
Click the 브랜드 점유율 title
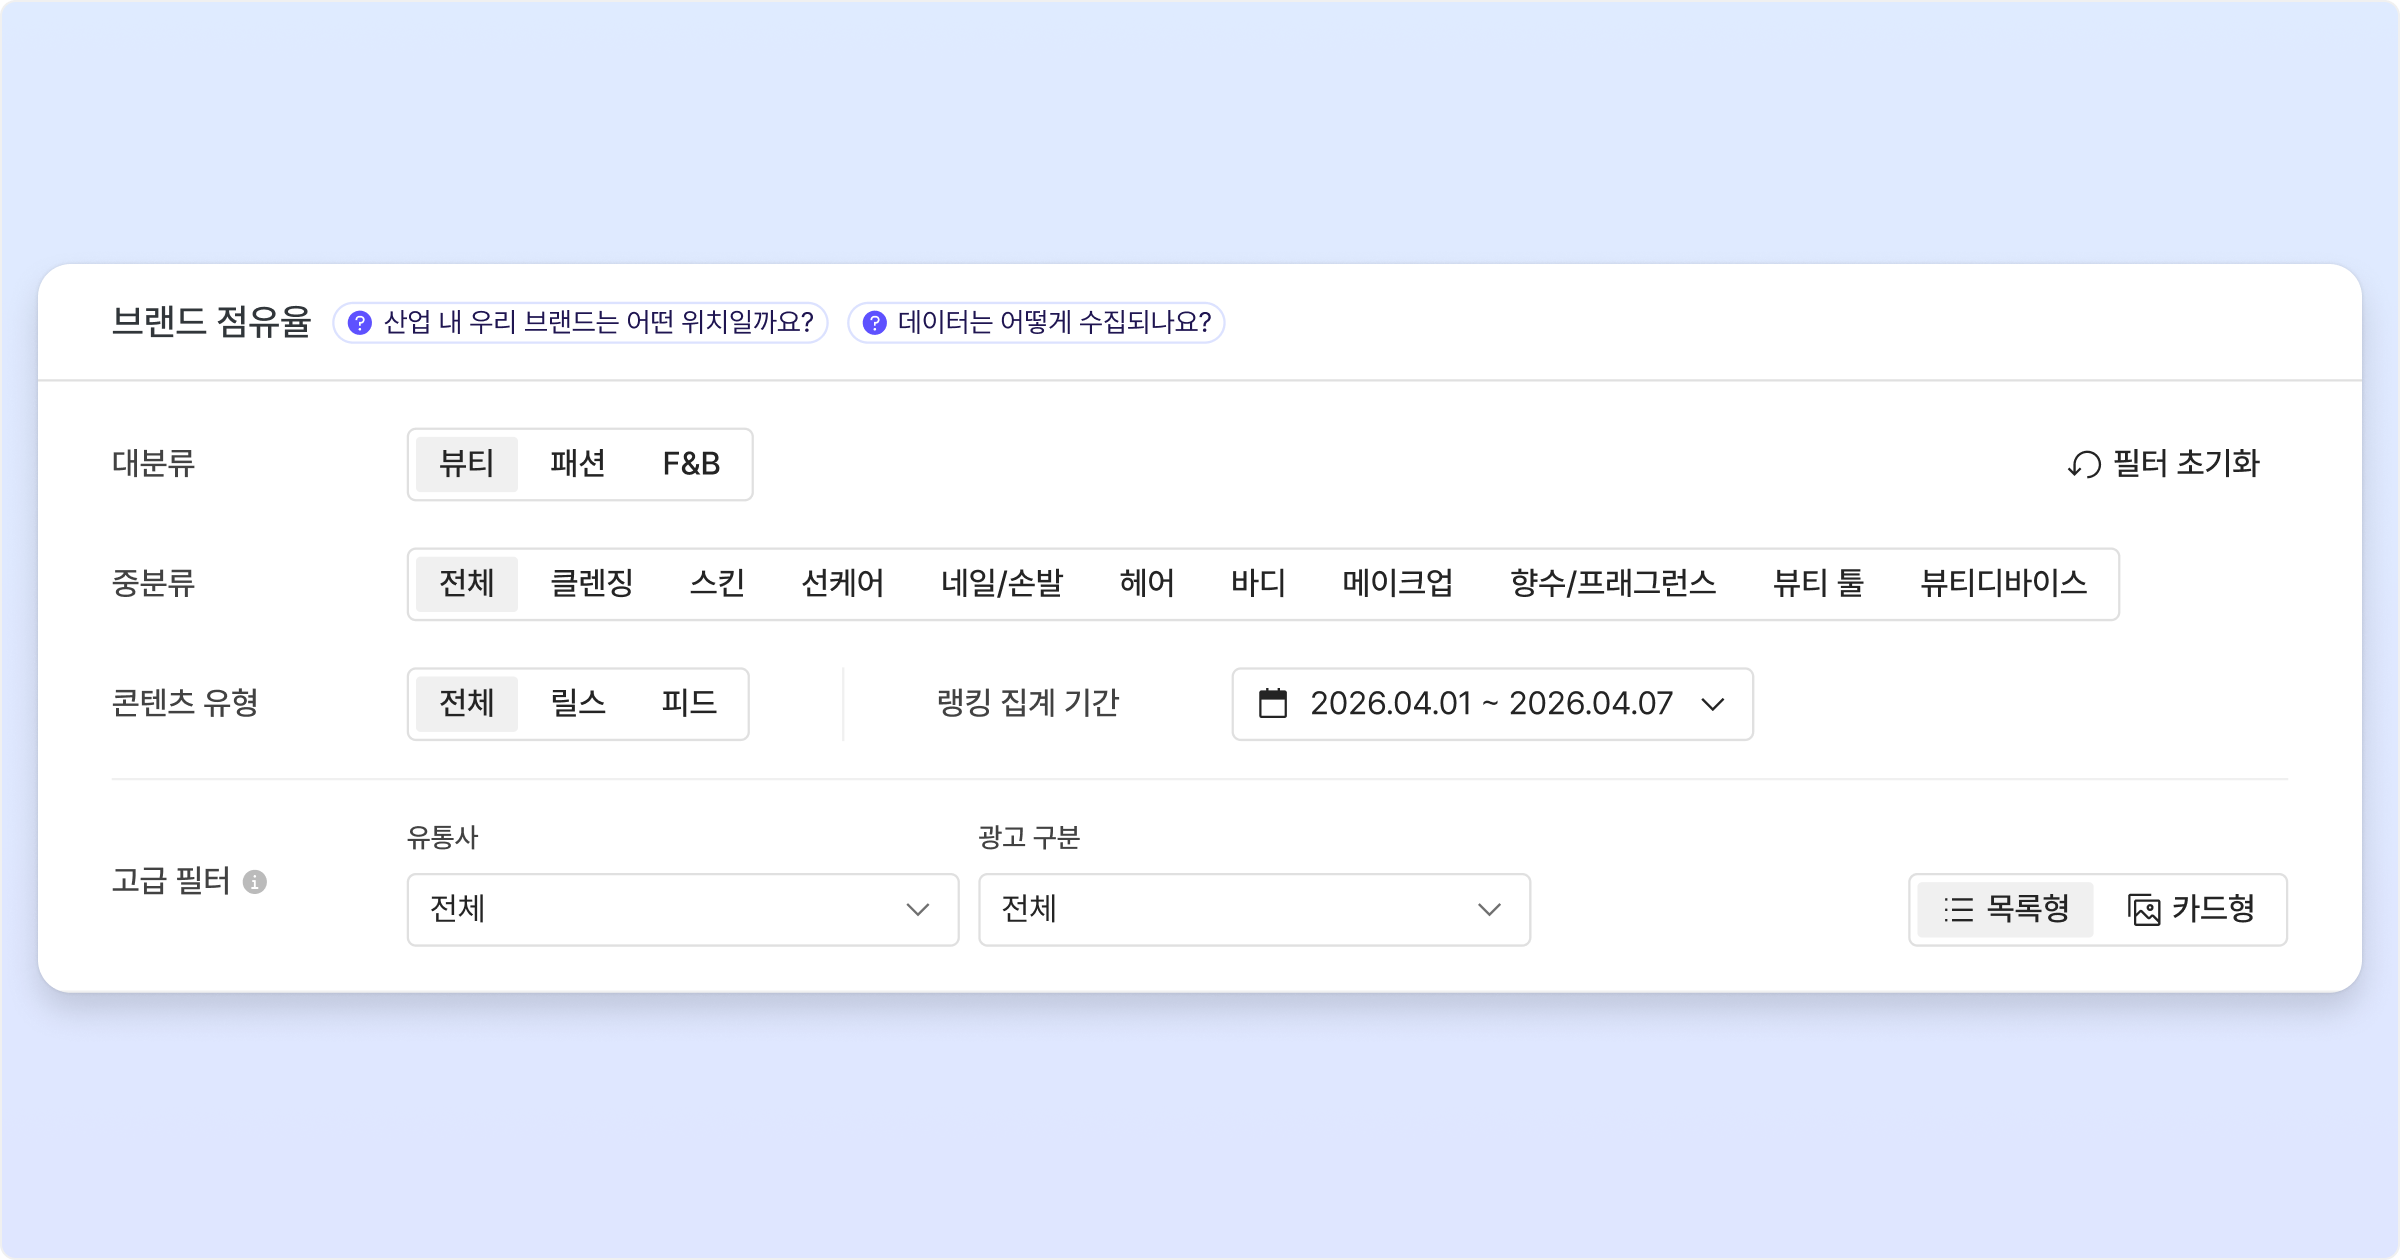(211, 322)
